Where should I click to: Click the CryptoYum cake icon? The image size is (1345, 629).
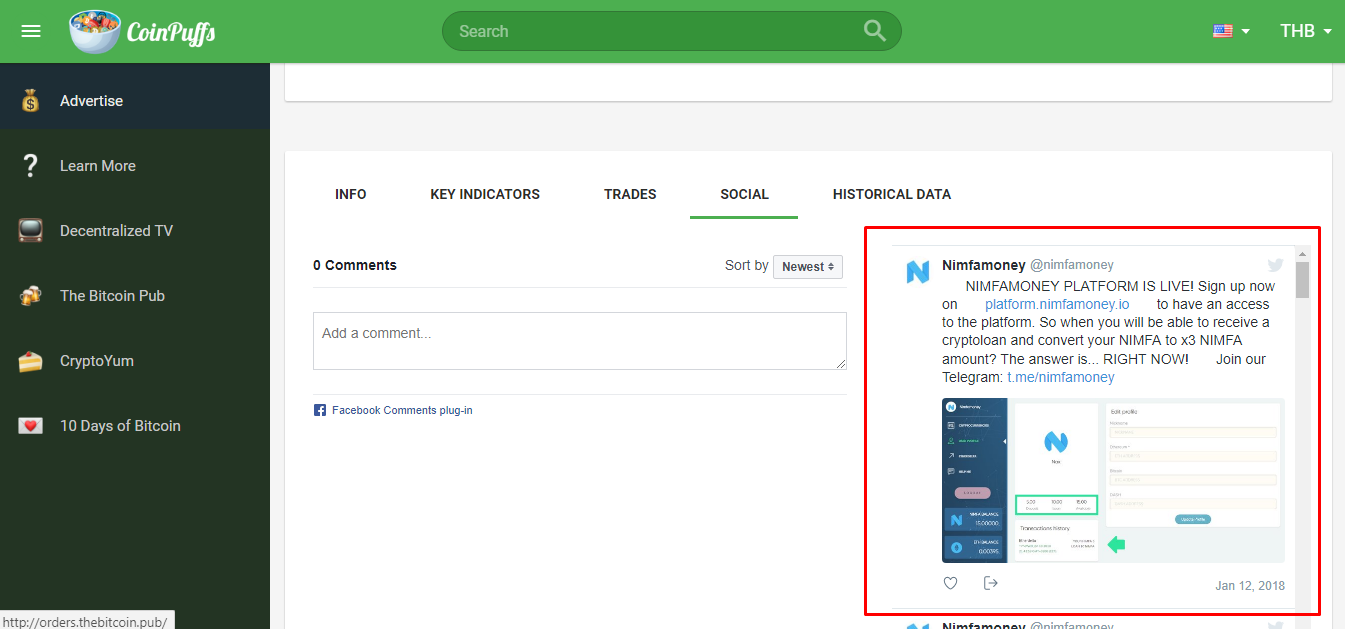pos(31,361)
